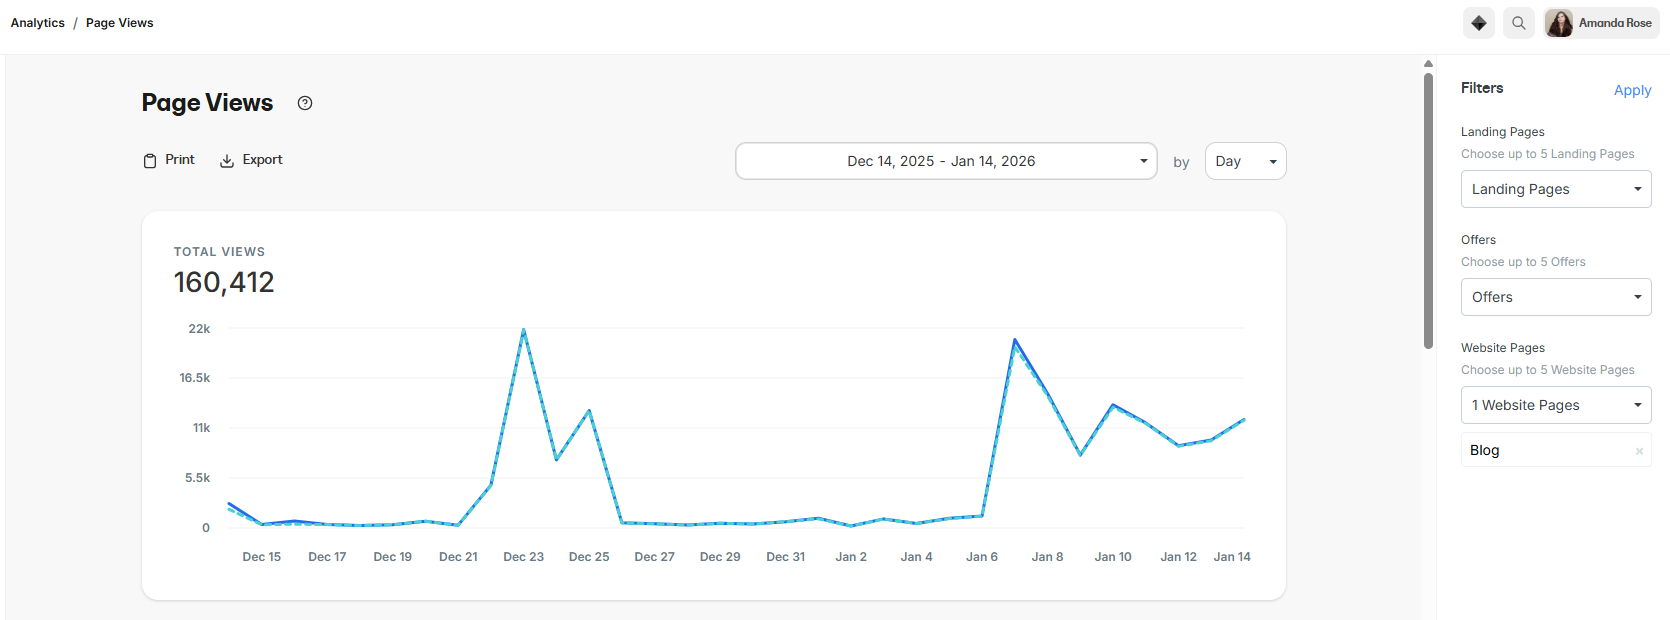
Task: Click the 16.5k y-axis label
Action: click(x=195, y=378)
